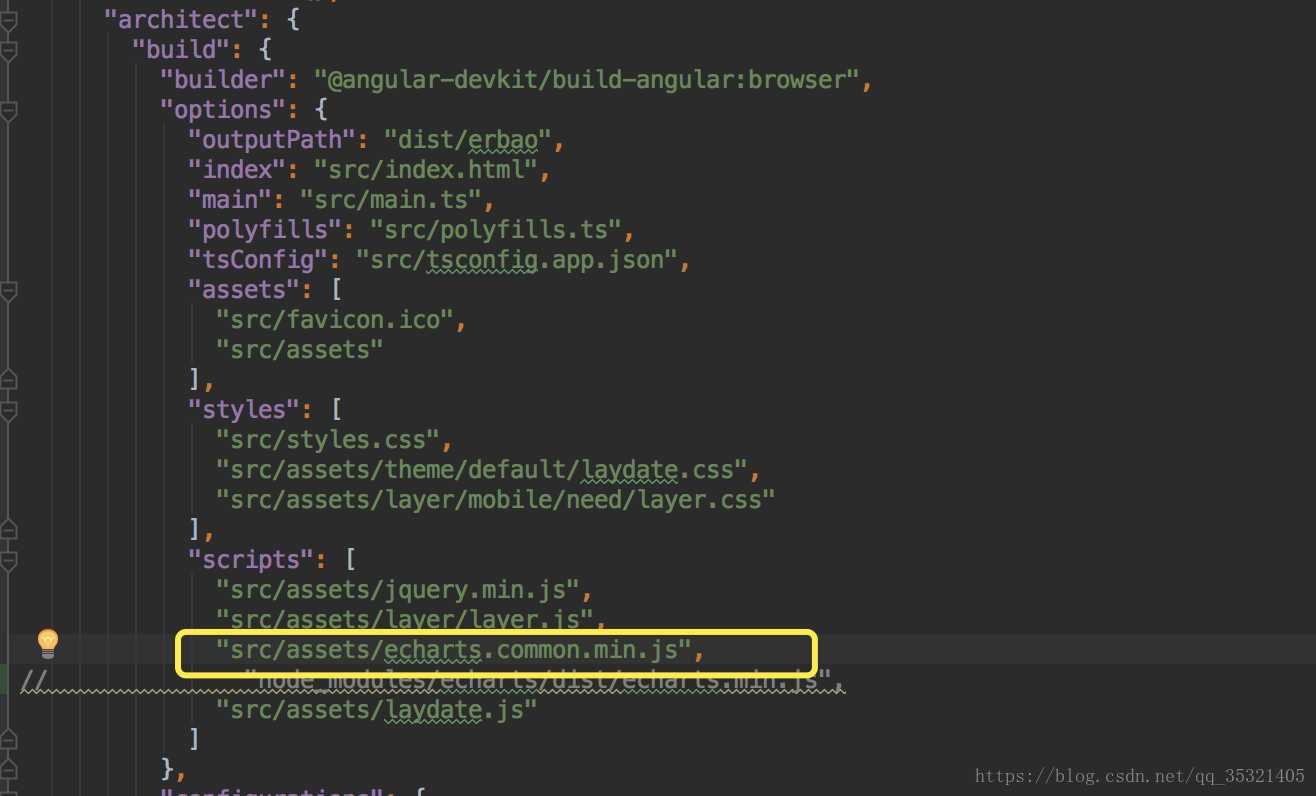Click the "src/assets/jquery.min.js" entry
This screenshot has width=1316, height=796.
398,589
